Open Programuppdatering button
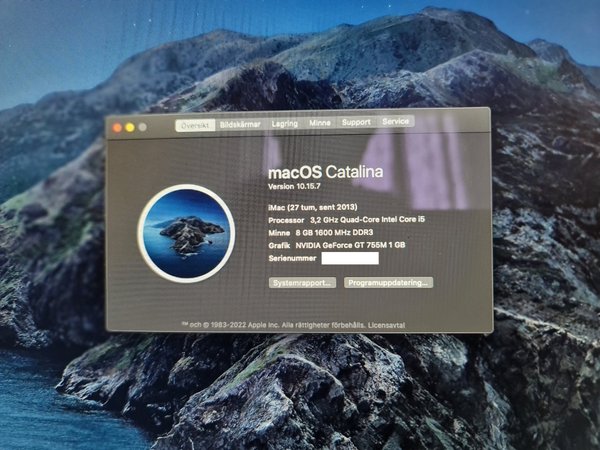The image size is (600, 450). coord(388,283)
